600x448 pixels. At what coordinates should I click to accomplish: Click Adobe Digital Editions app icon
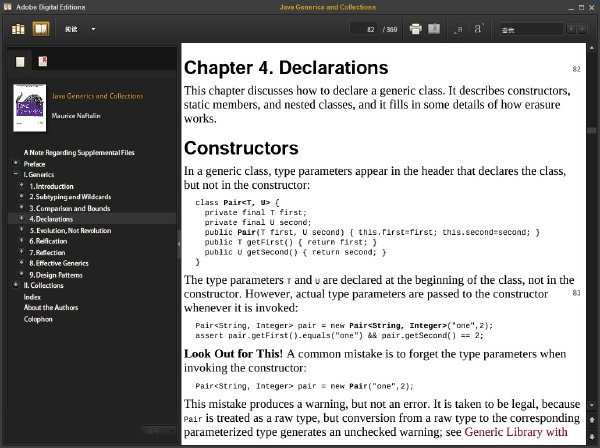7,7
